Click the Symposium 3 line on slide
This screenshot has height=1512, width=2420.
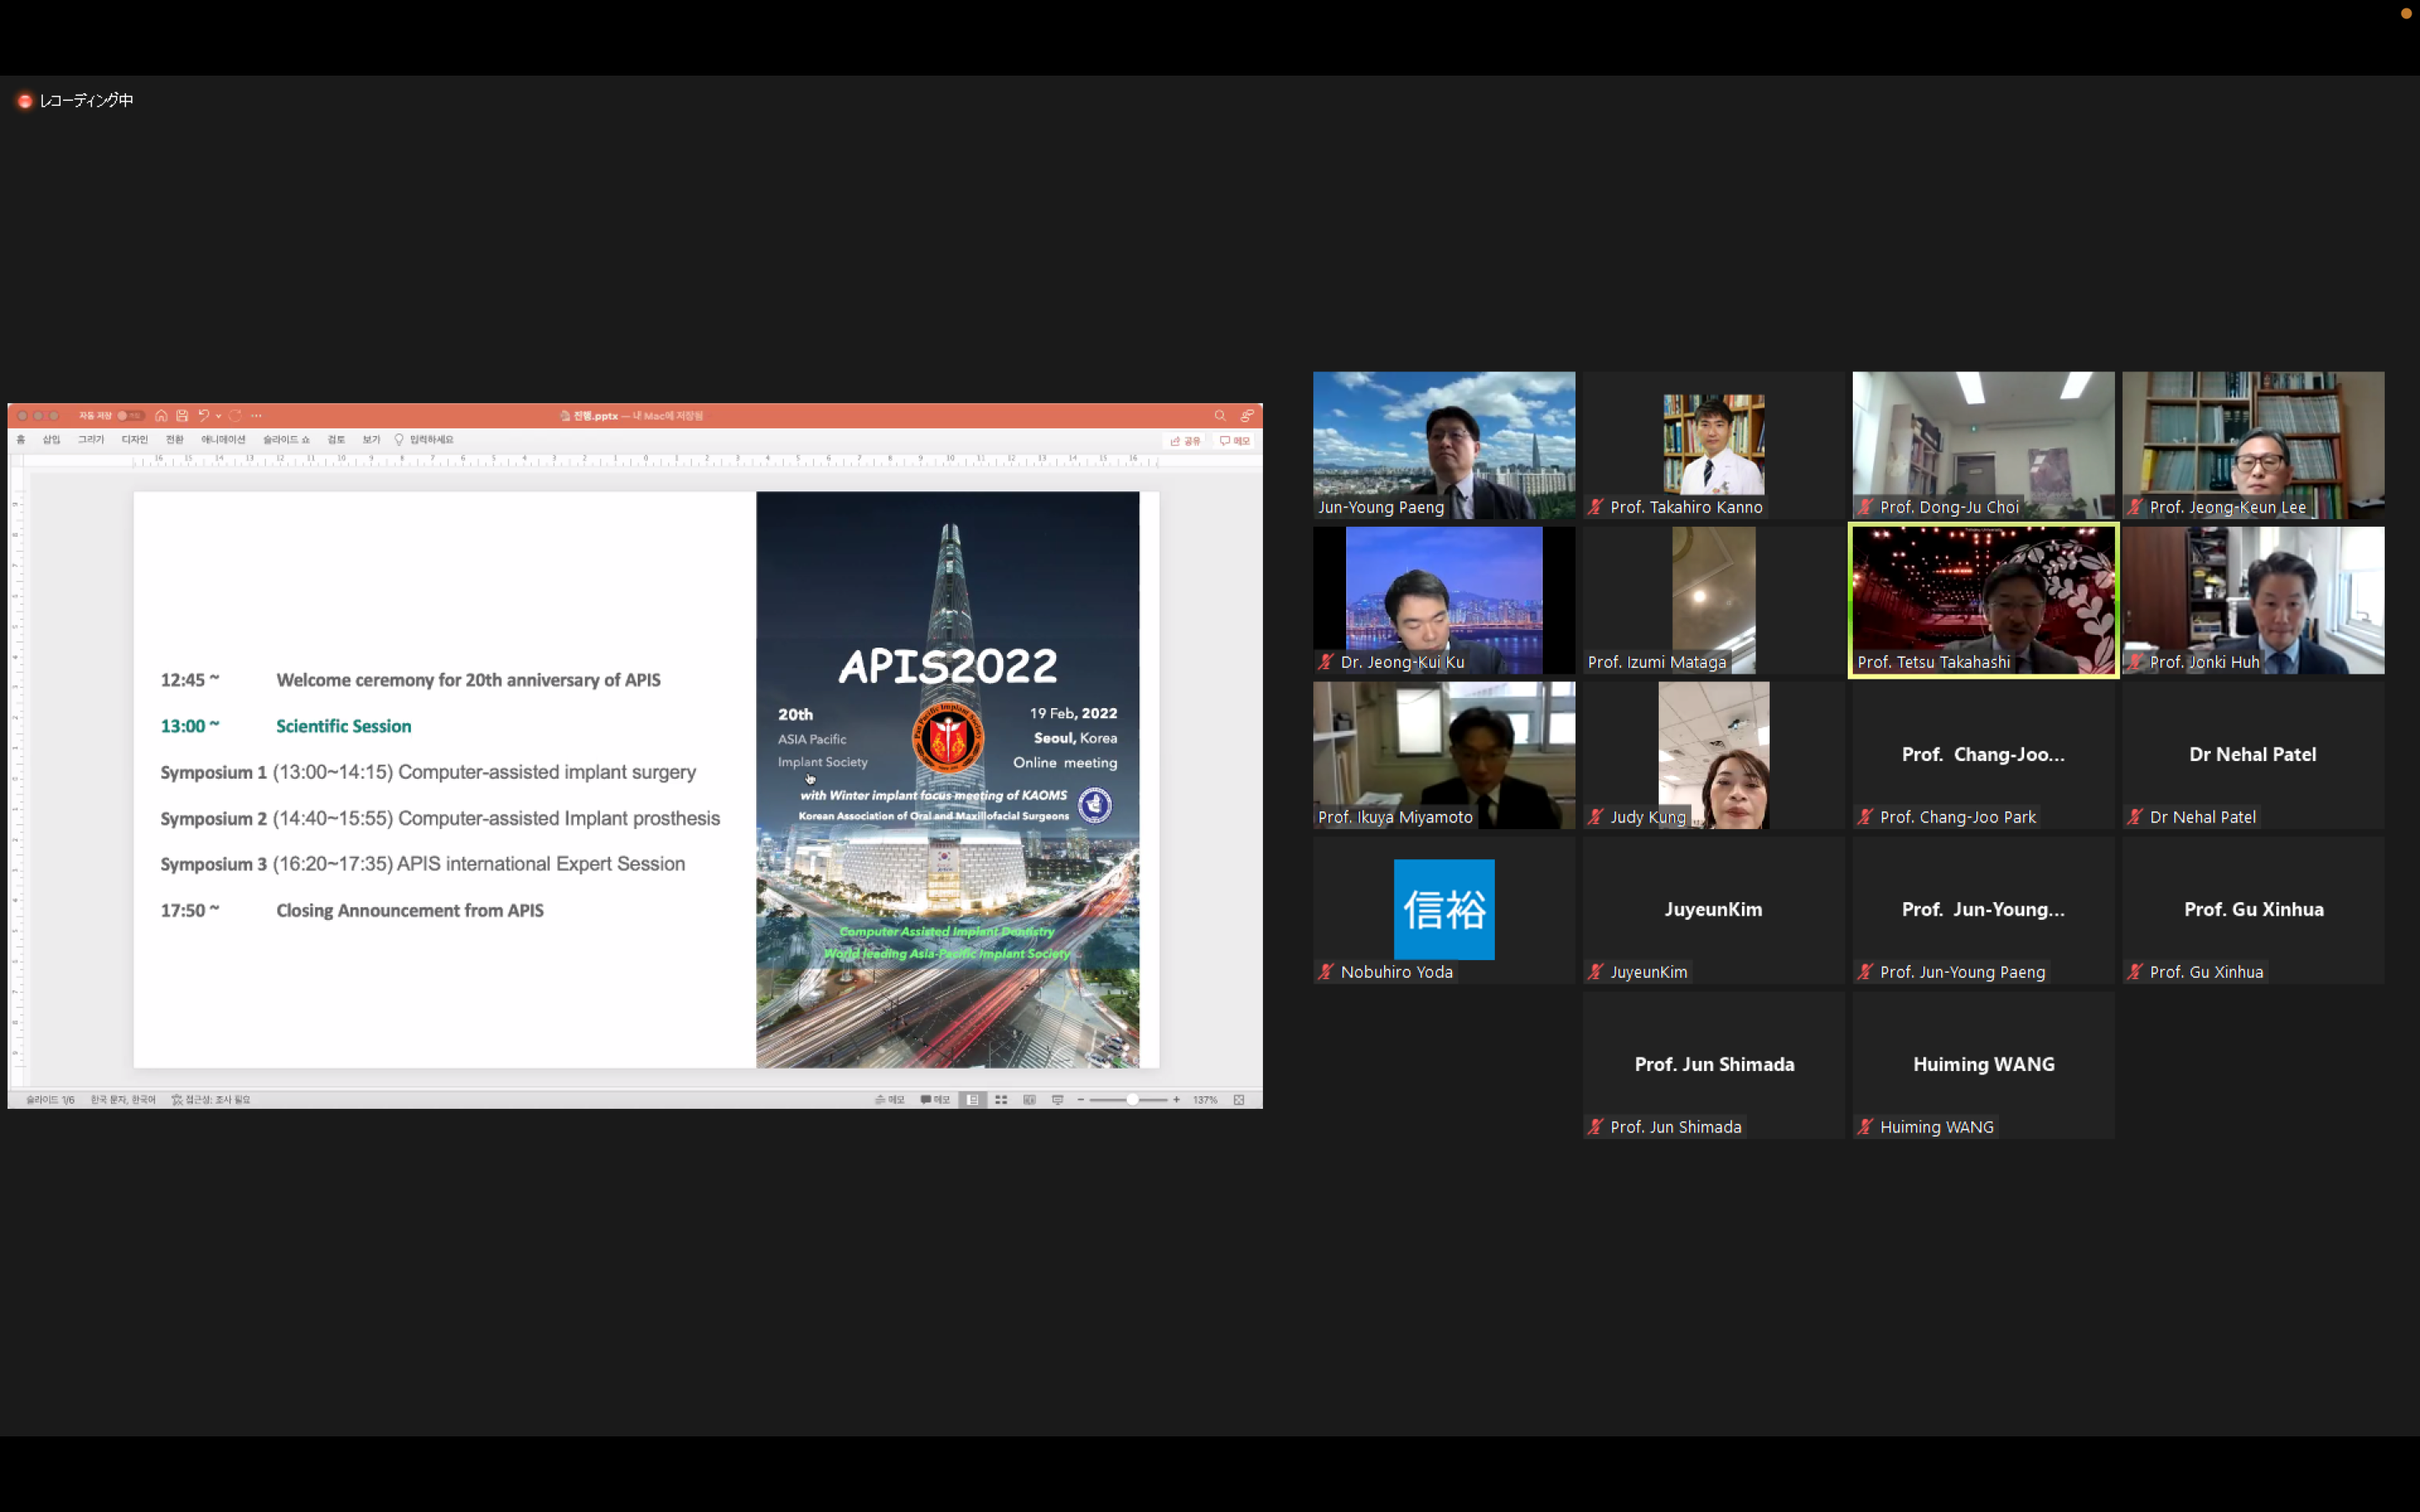click(422, 864)
